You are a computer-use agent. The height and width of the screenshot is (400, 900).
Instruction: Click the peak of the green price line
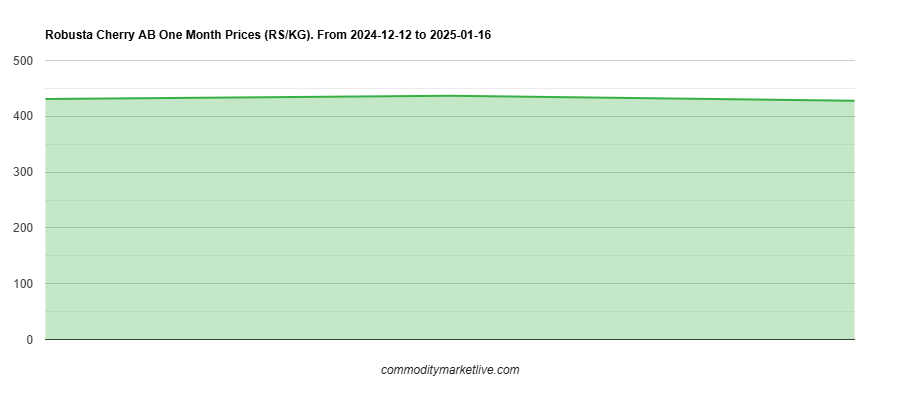click(450, 96)
